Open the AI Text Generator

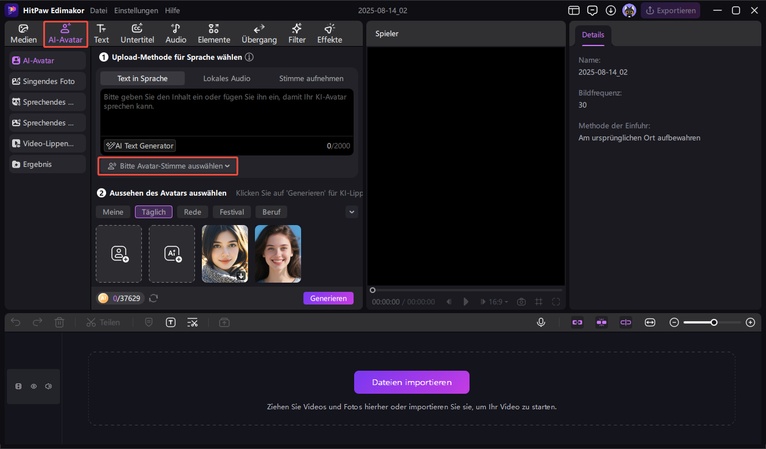coord(140,146)
